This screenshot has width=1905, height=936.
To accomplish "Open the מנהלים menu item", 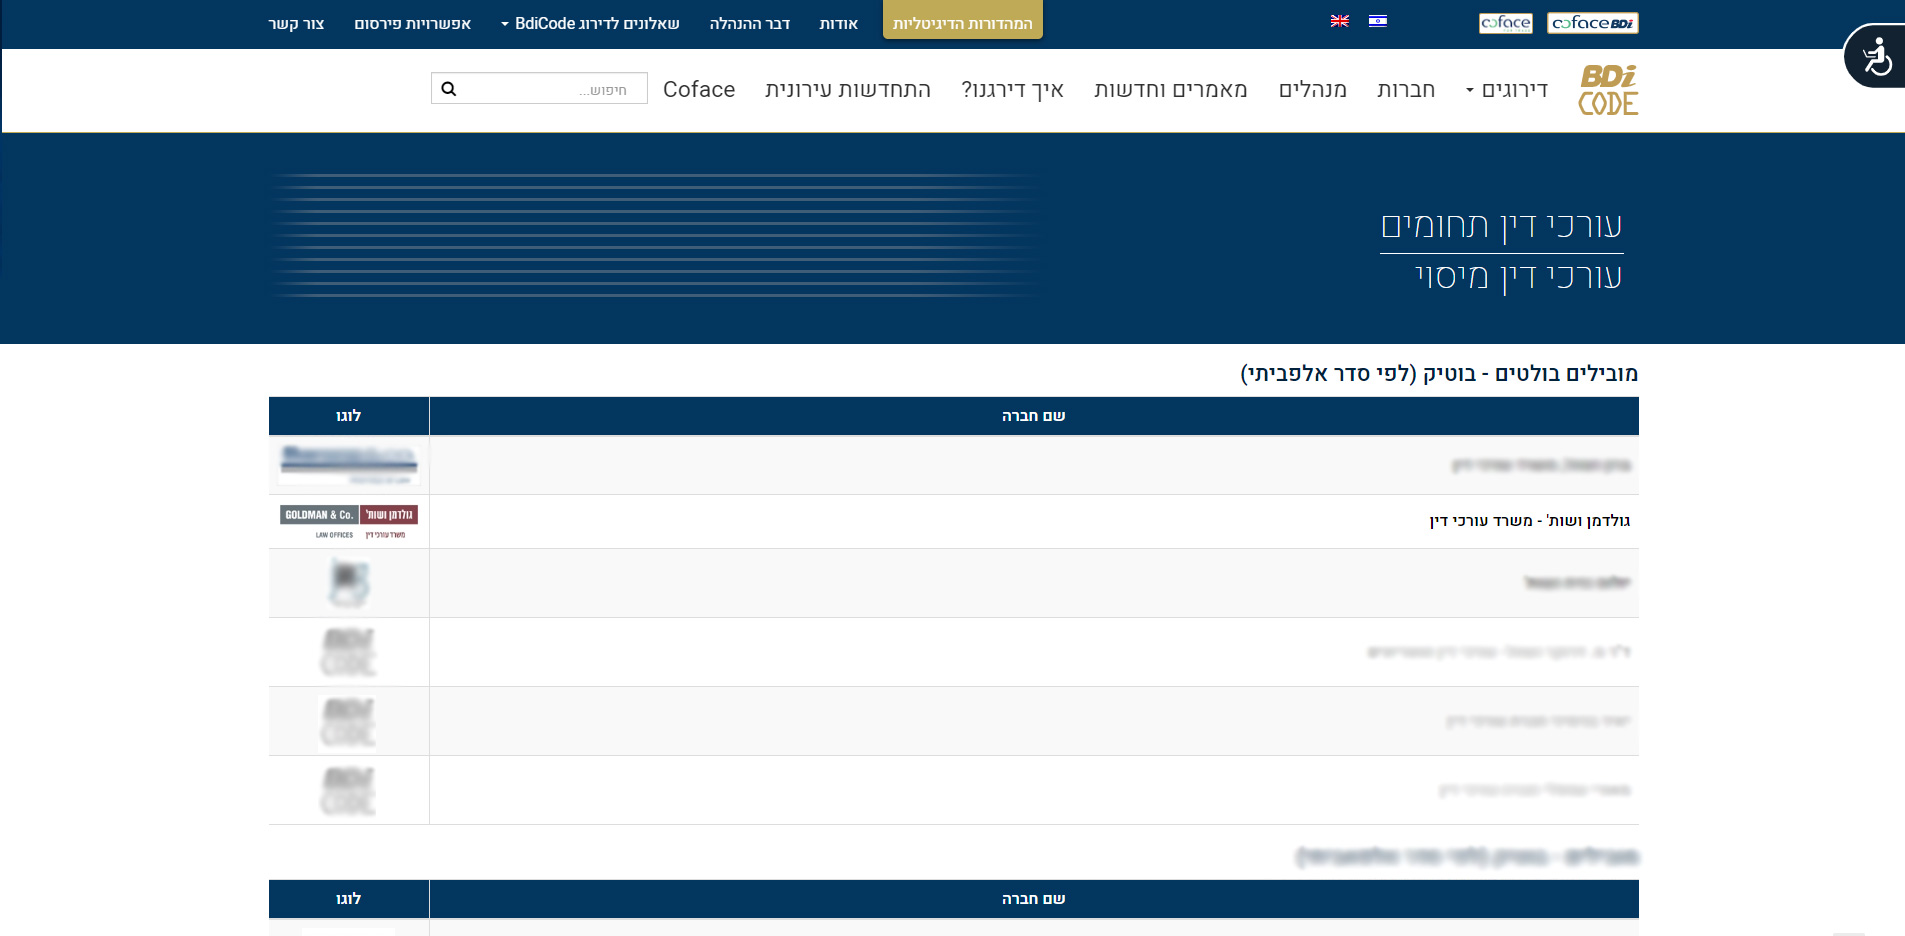I will 1312,90.
